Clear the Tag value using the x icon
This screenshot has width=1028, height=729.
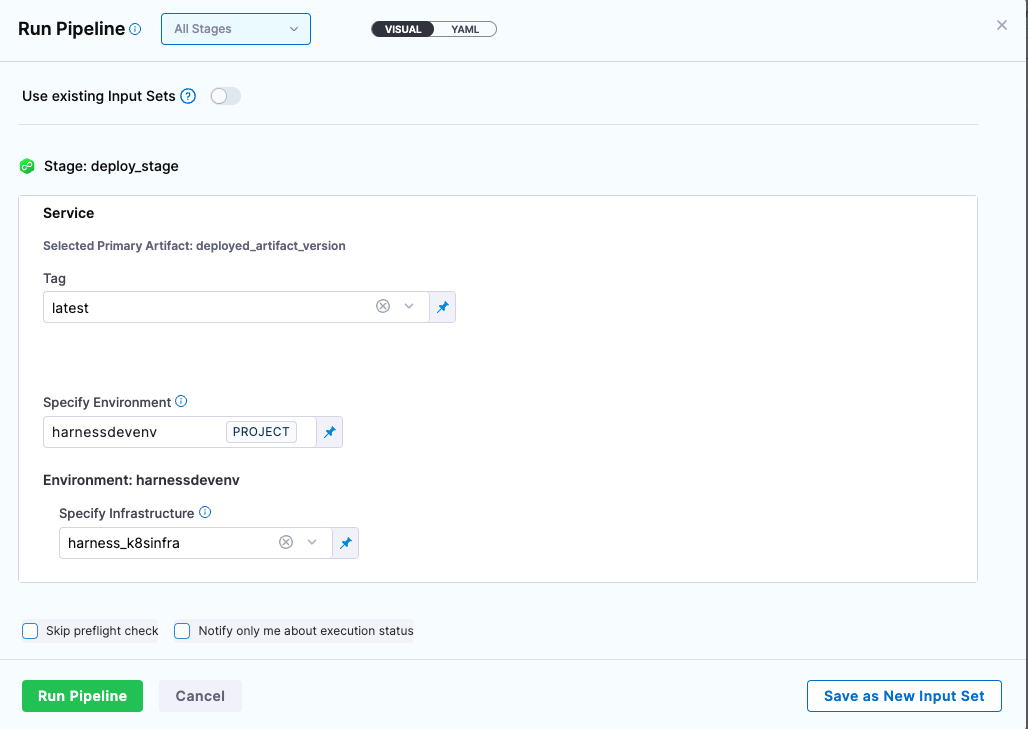[383, 307]
